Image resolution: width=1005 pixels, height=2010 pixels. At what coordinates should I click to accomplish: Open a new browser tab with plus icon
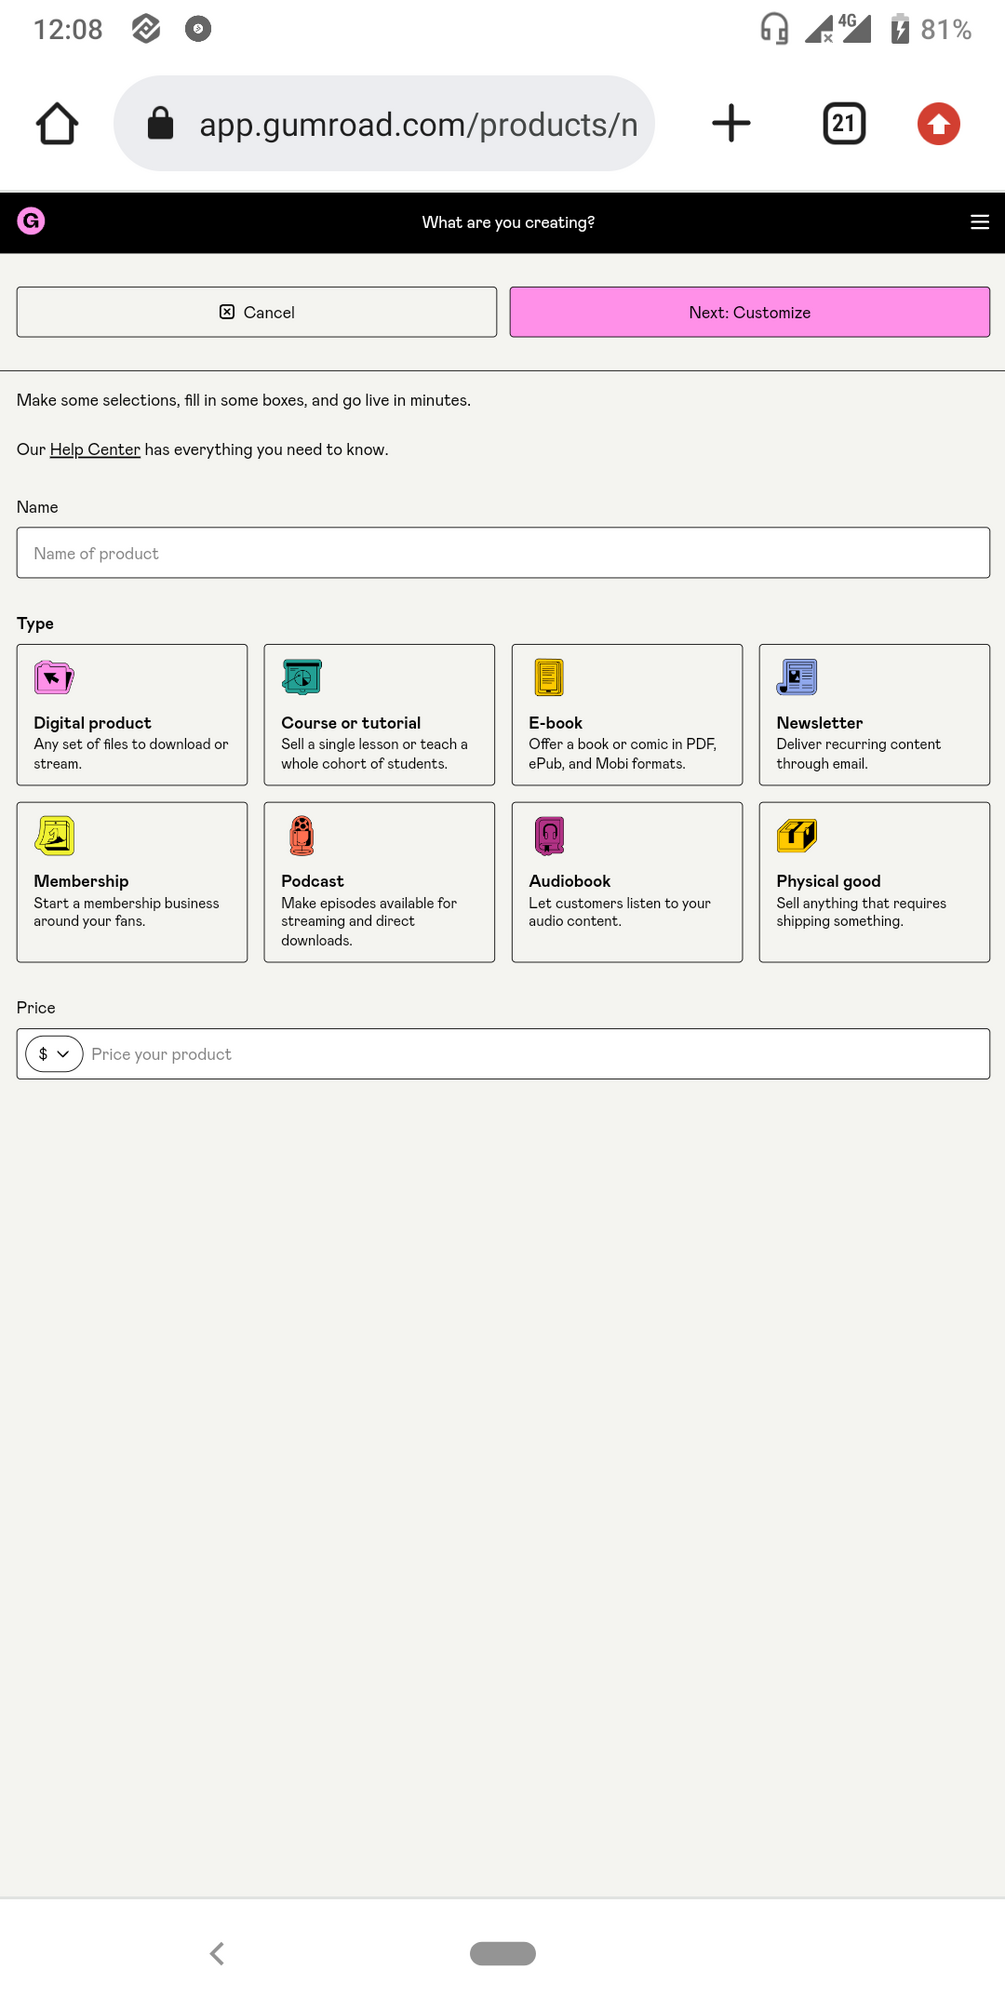click(731, 123)
